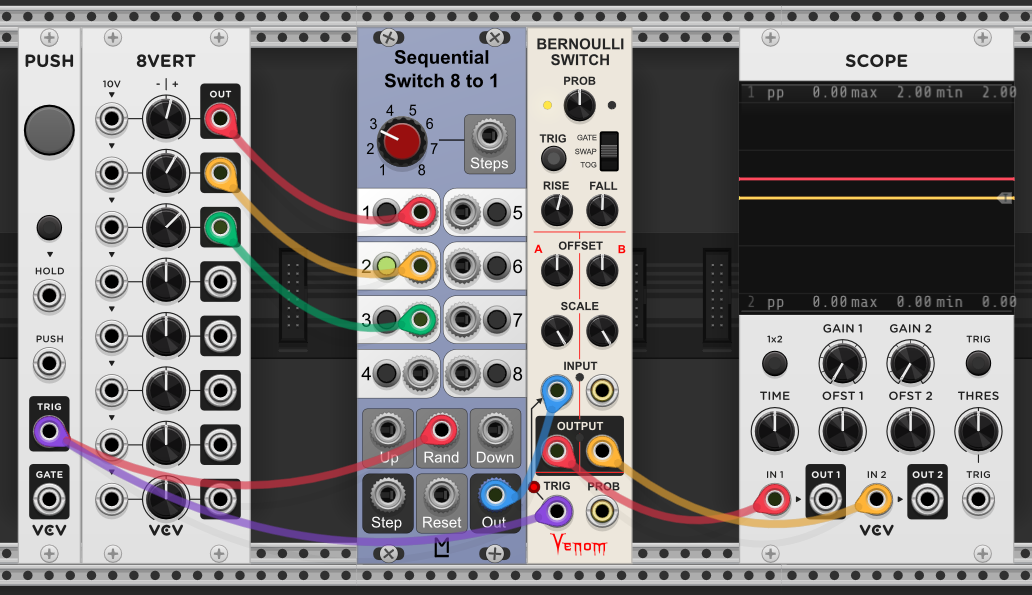Click the Sequential Switch Down trigger jack
The height and width of the screenshot is (595, 1032).
[x=494, y=431]
